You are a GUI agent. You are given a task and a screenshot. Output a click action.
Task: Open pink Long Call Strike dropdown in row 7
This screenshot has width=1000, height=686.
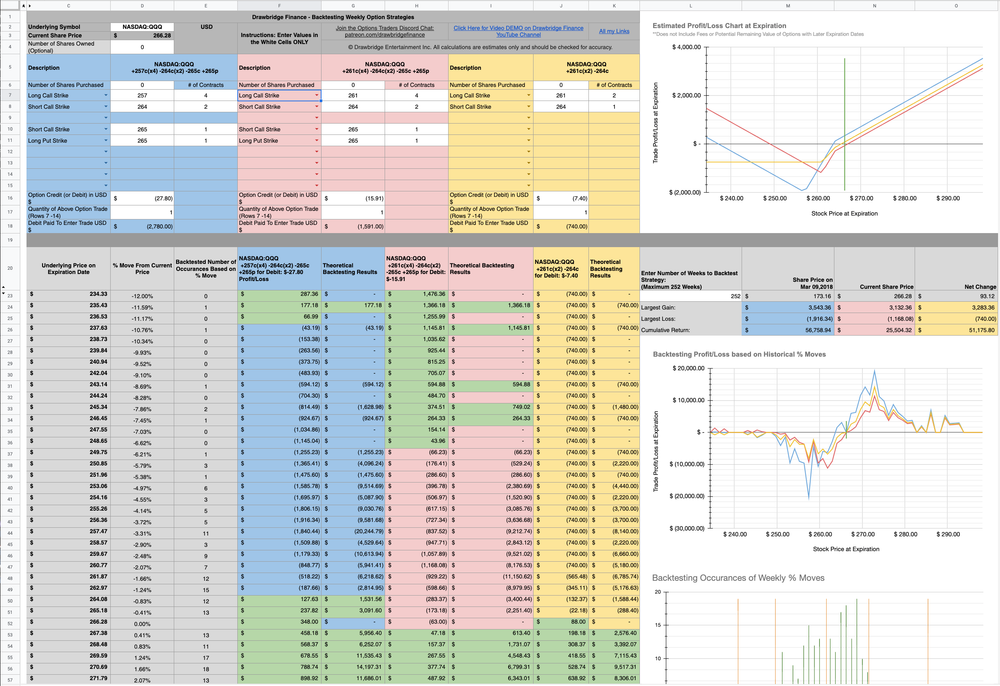click(317, 96)
